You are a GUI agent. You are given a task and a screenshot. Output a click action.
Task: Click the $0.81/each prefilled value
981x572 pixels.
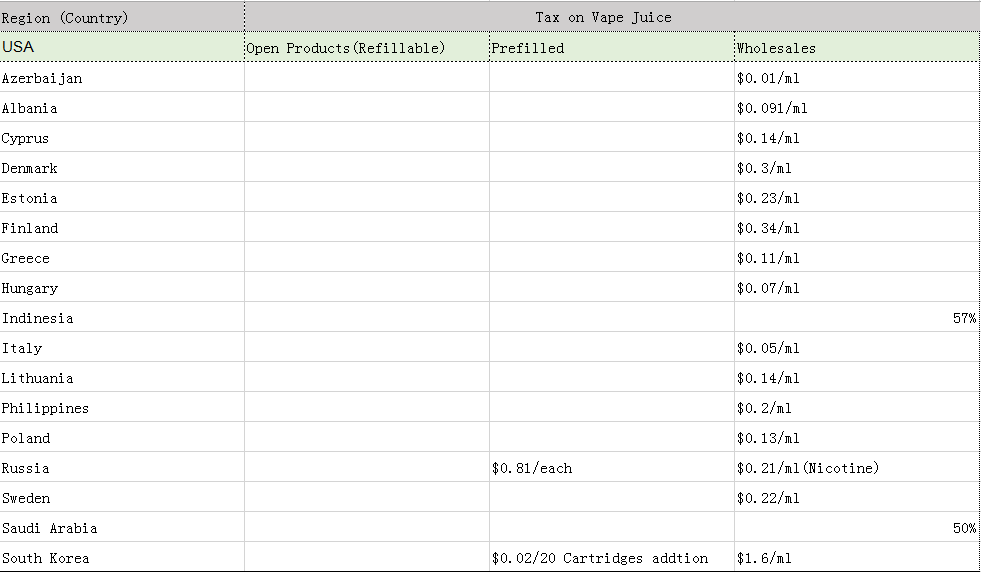pyautogui.click(x=532, y=469)
